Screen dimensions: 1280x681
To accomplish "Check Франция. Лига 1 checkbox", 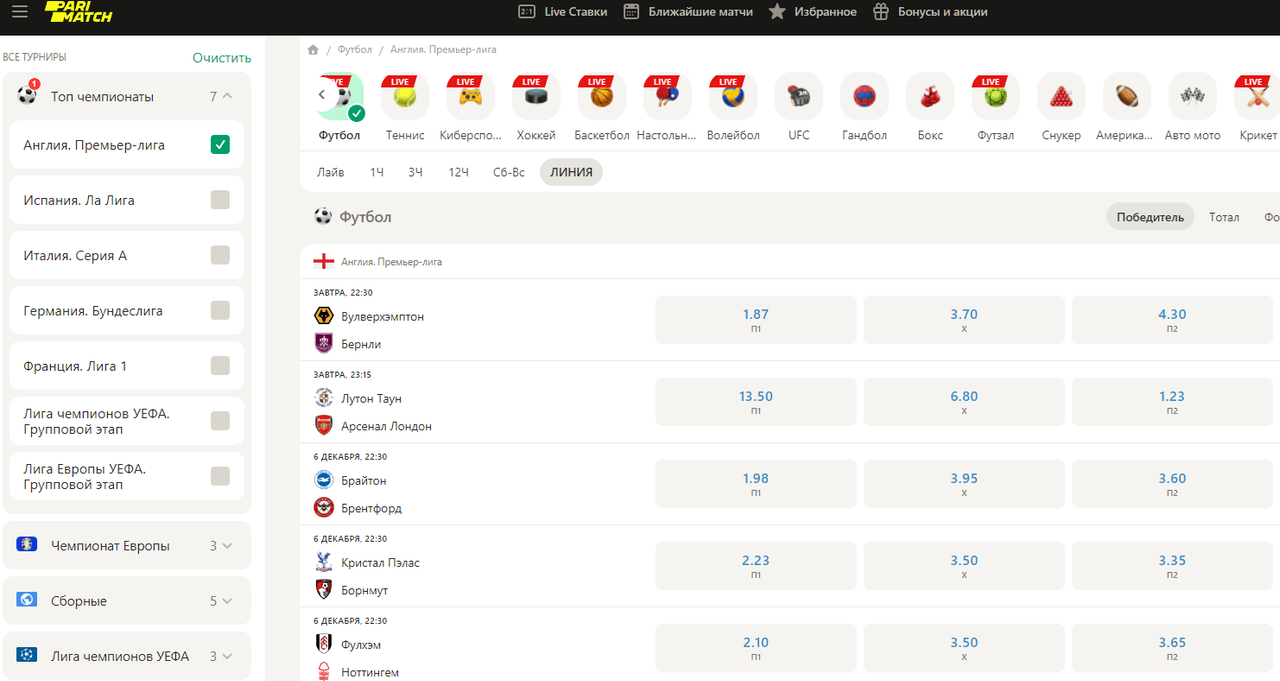I will [220, 366].
